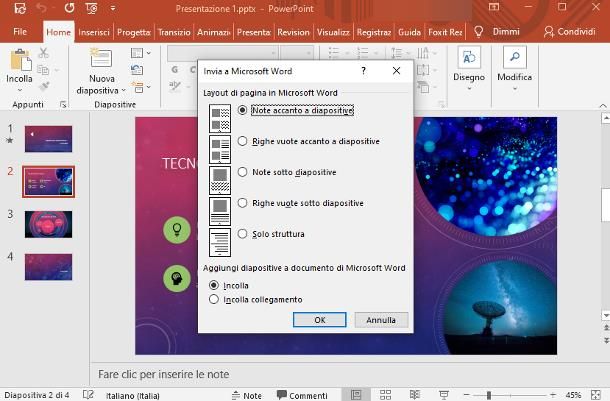Image resolution: width=610 pixels, height=401 pixels.
Task: Click the Redo/Repeat icon in quick access toolbar
Action: click(69, 8)
